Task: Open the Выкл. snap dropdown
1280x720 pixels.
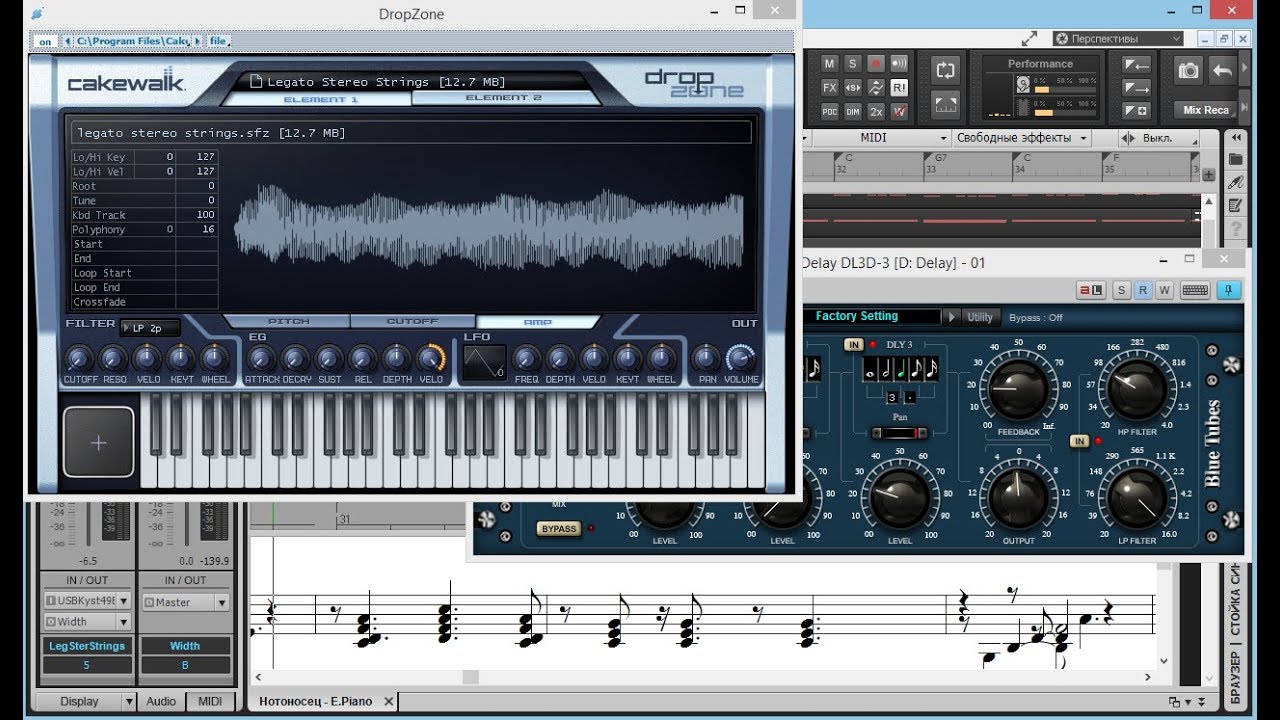Action: pos(1158,138)
